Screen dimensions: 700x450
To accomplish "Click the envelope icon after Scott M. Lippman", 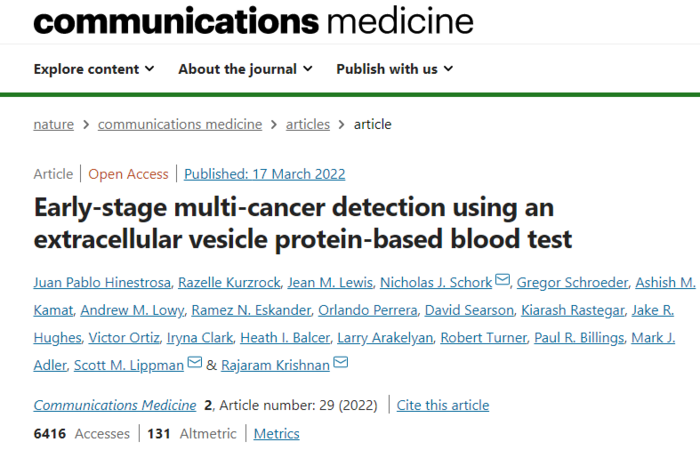I will point(195,362).
